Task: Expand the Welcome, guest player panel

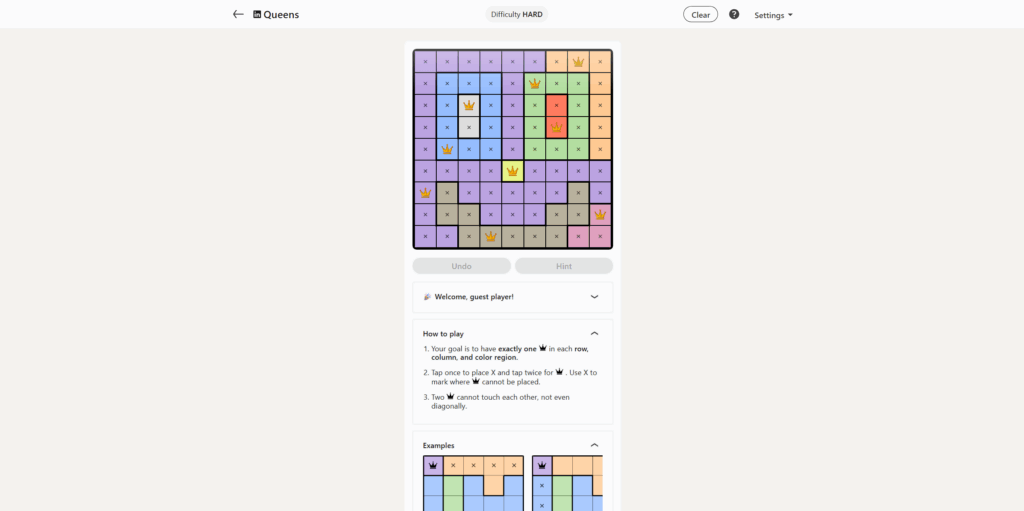Action: point(594,297)
